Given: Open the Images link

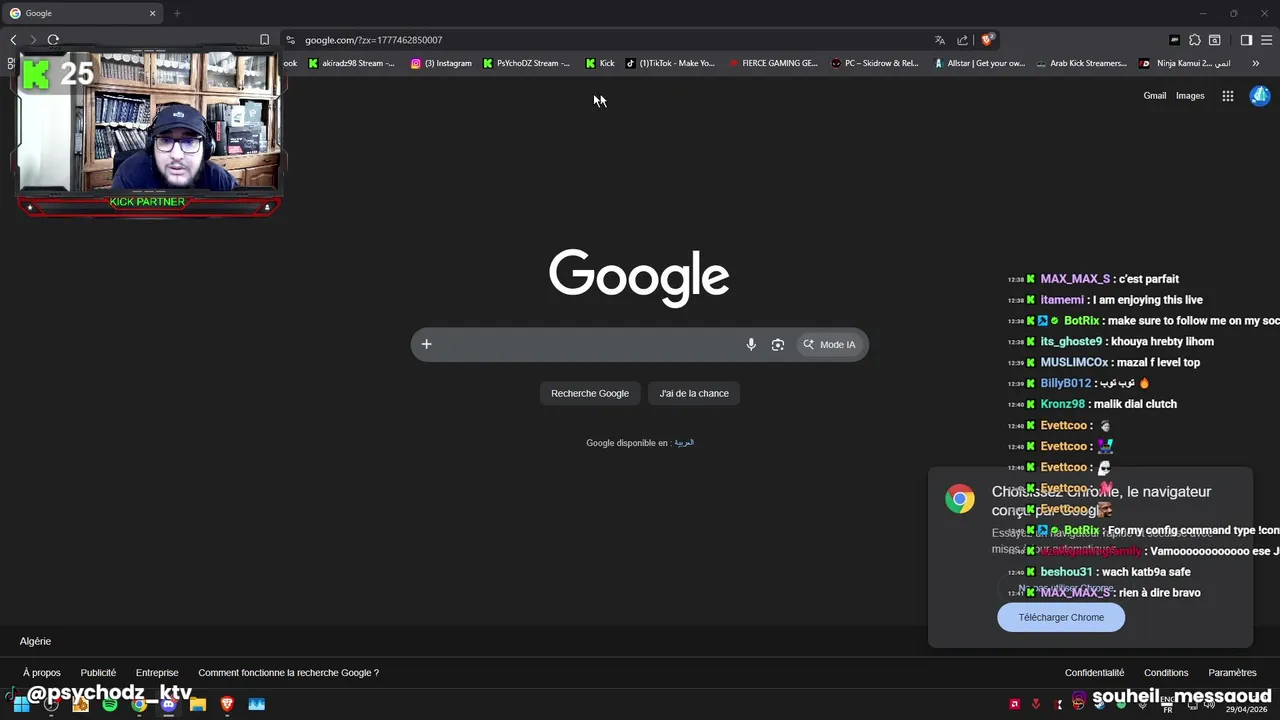Looking at the screenshot, I should click(1190, 96).
